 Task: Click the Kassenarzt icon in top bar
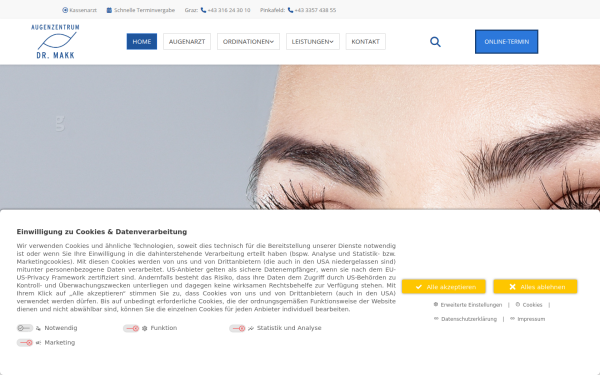(x=65, y=10)
